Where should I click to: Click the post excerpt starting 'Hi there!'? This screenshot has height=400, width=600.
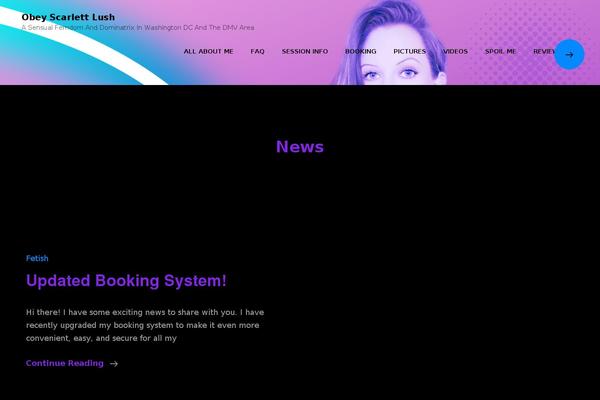(x=145, y=325)
